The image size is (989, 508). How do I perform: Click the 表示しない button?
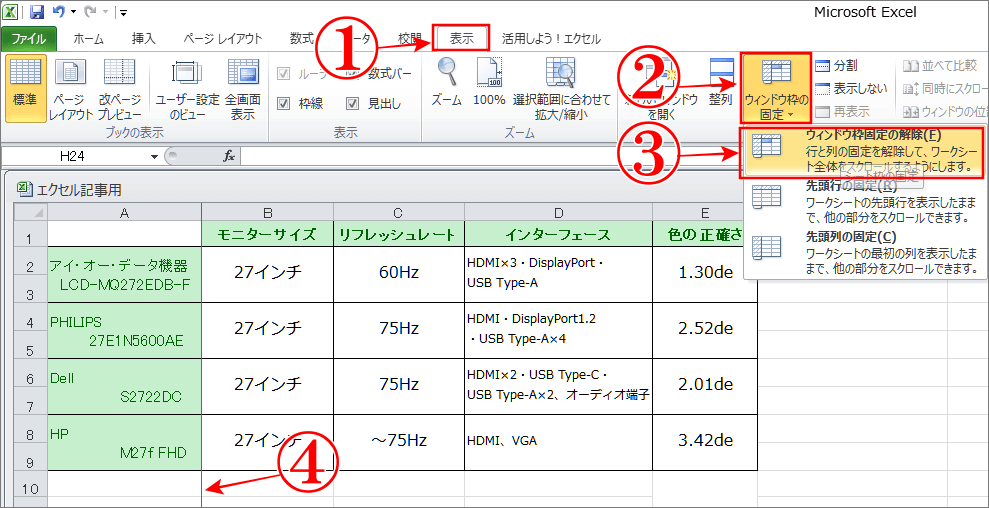851,88
